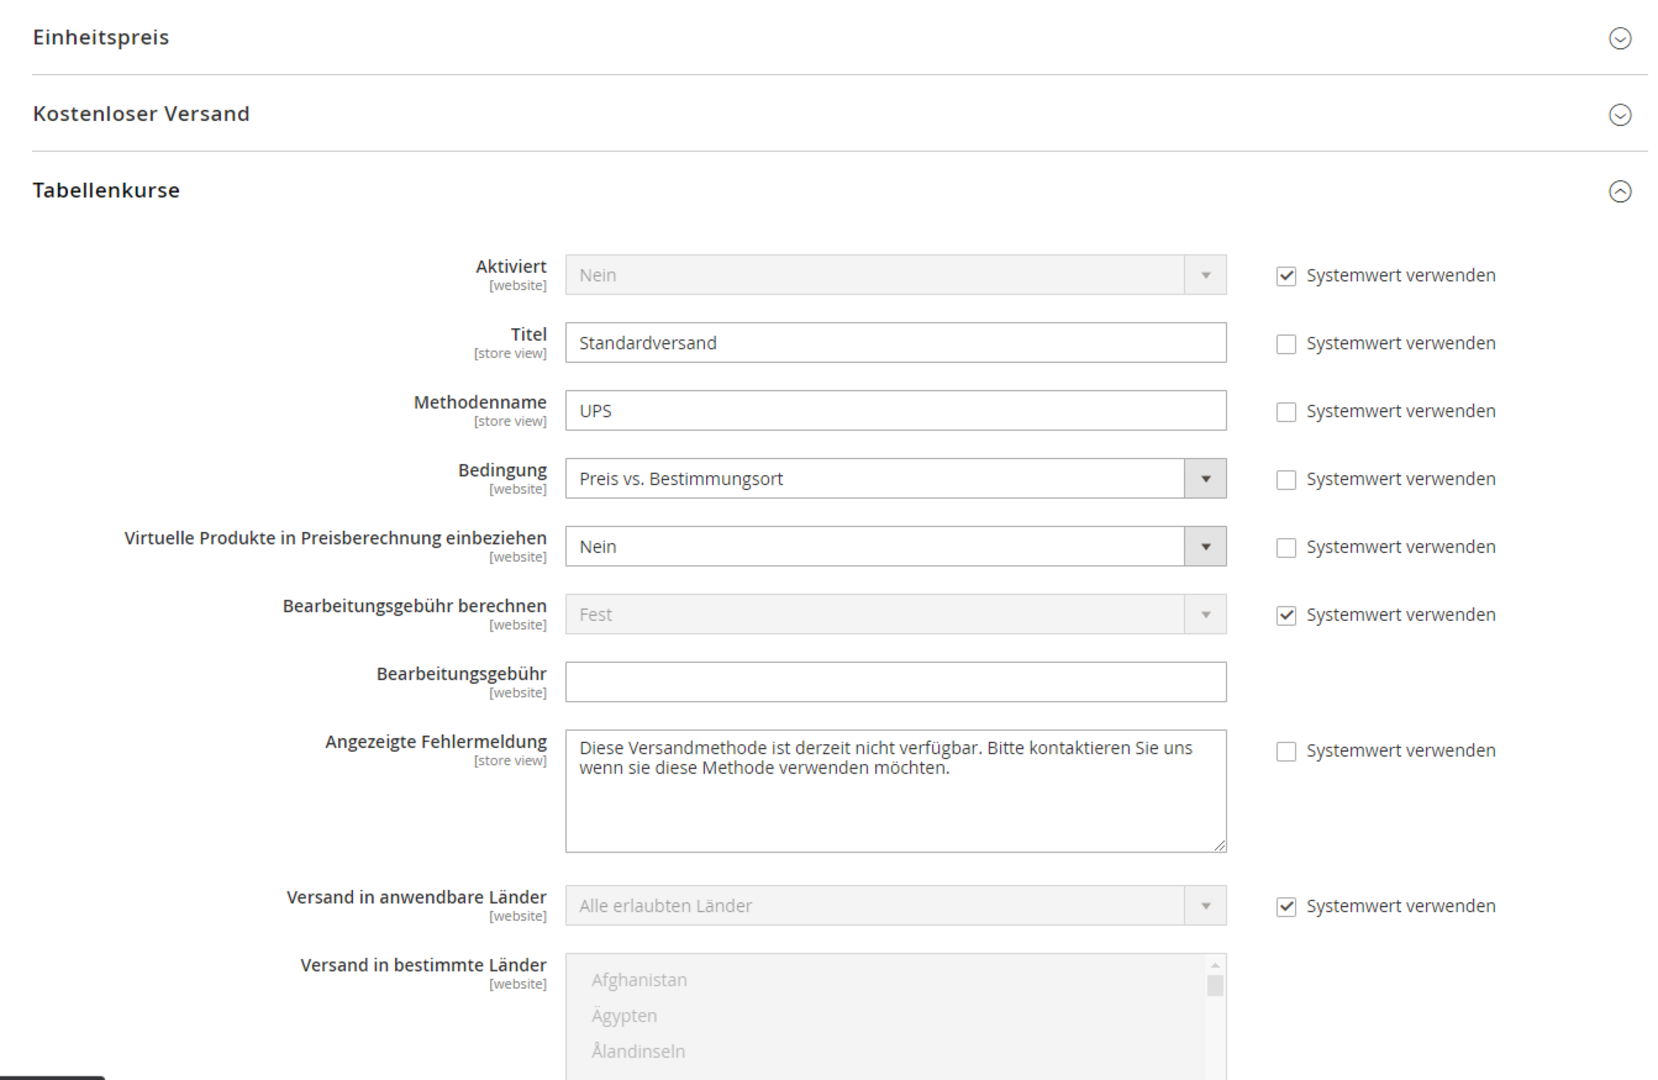Uncheck Systemwert verwenden for Bearbeitungsgebühr berechnen
Screen dimensions: 1658x1080
point(1286,616)
